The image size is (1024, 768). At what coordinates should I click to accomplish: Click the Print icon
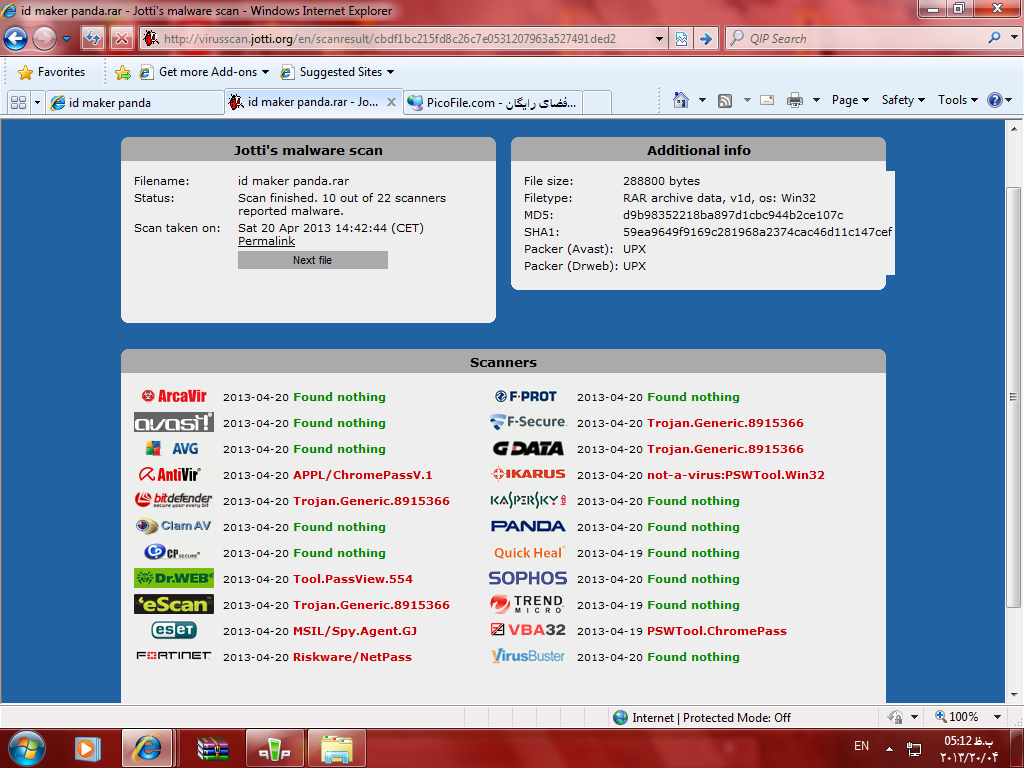pyautogui.click(x=795, y=100)
